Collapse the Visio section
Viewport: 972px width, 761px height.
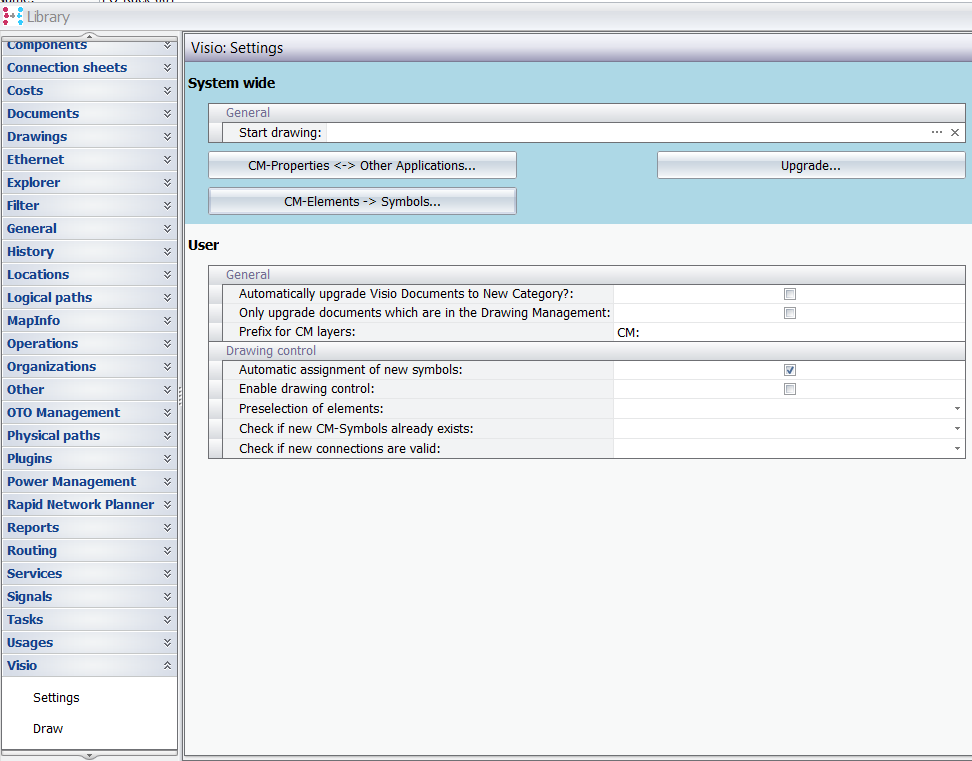pyautogui.click(x=89, y=666)
